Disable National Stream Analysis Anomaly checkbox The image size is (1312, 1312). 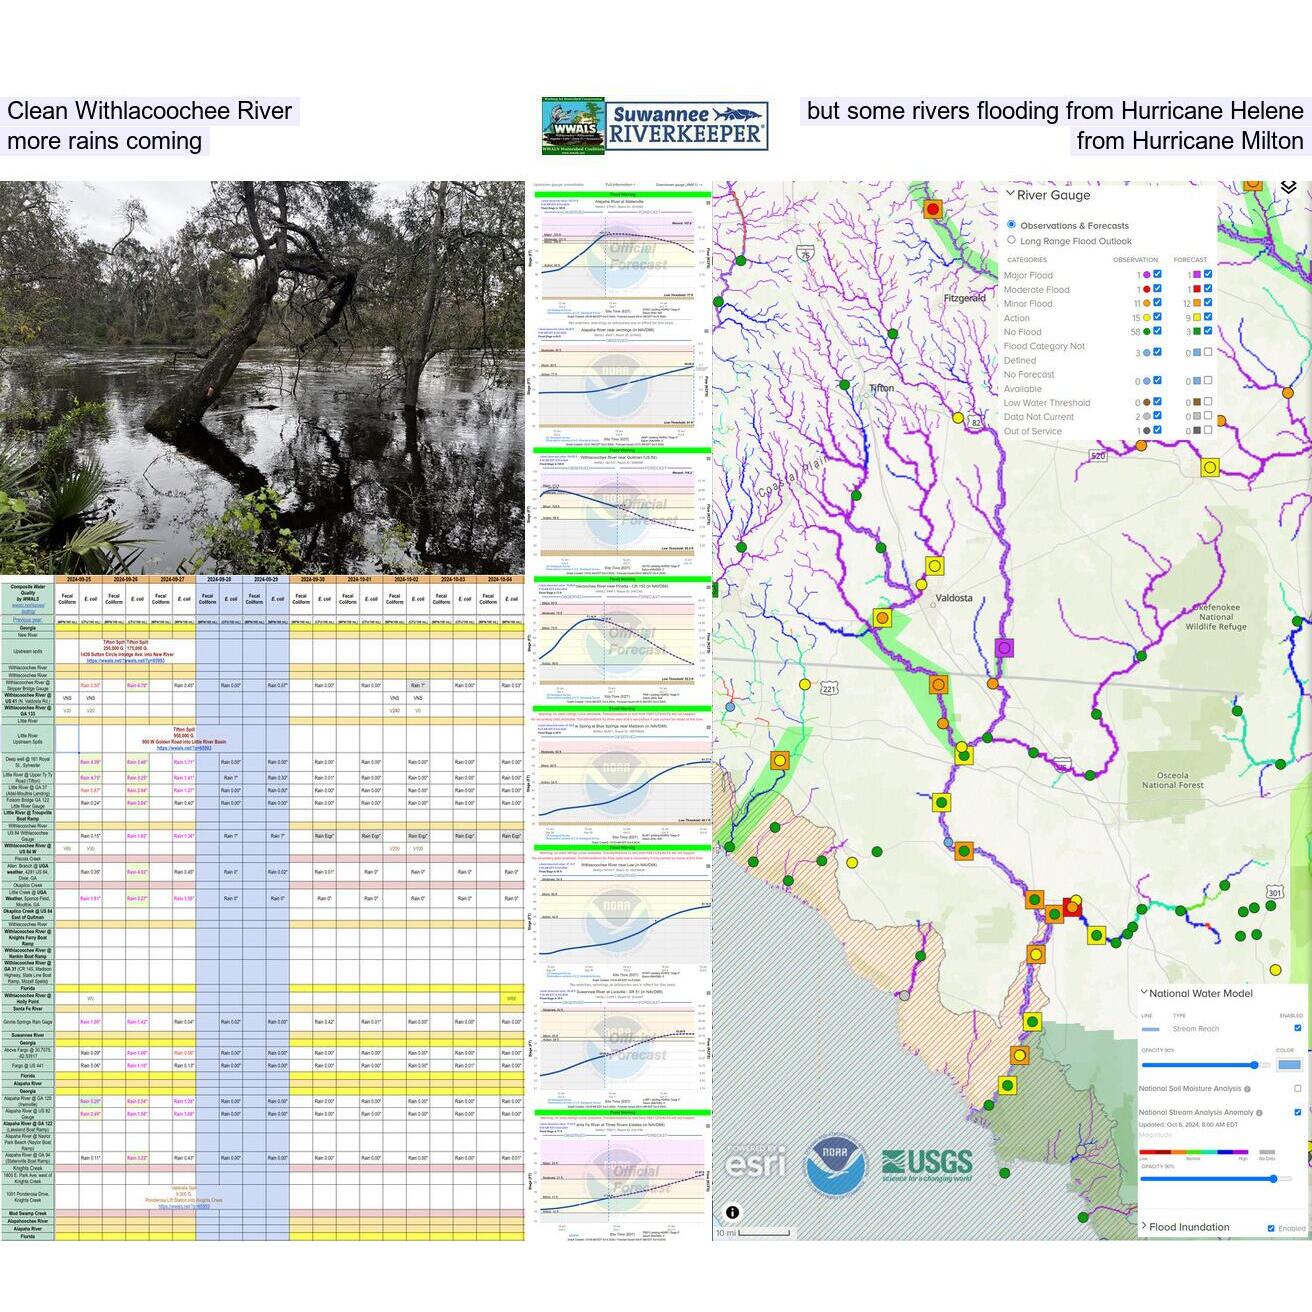pyautogui.click(x=1298, y=1112)
